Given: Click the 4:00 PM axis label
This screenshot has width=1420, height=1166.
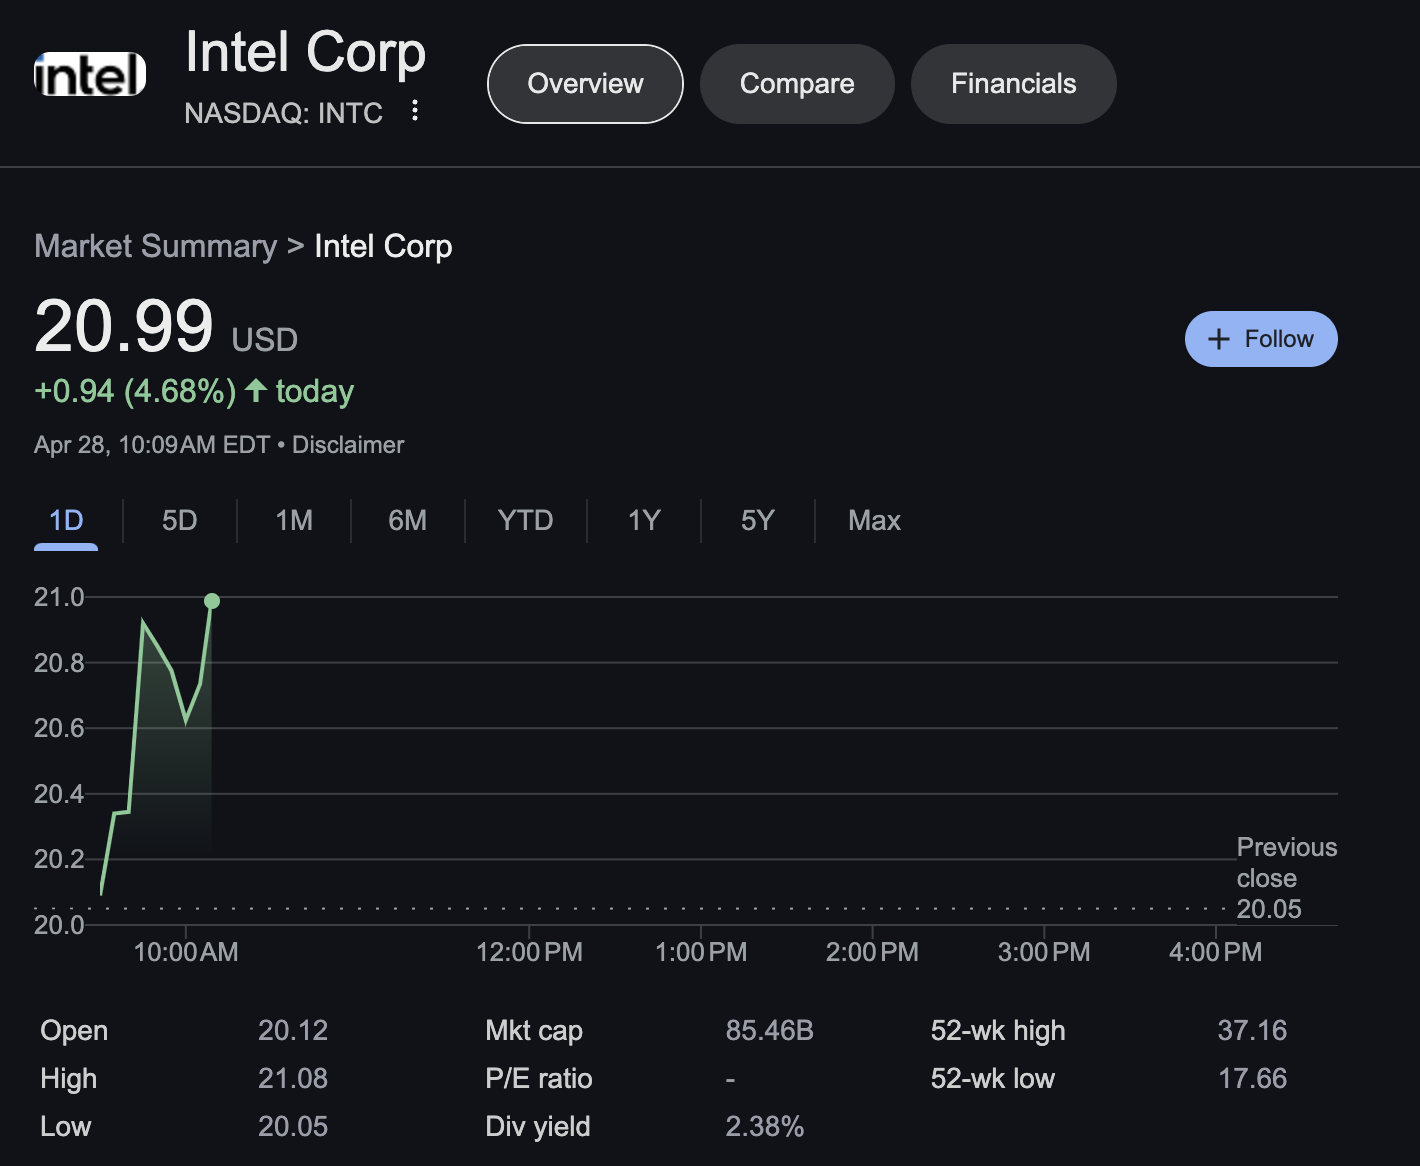Looking at the screenshot, I should pos(1215,951).
